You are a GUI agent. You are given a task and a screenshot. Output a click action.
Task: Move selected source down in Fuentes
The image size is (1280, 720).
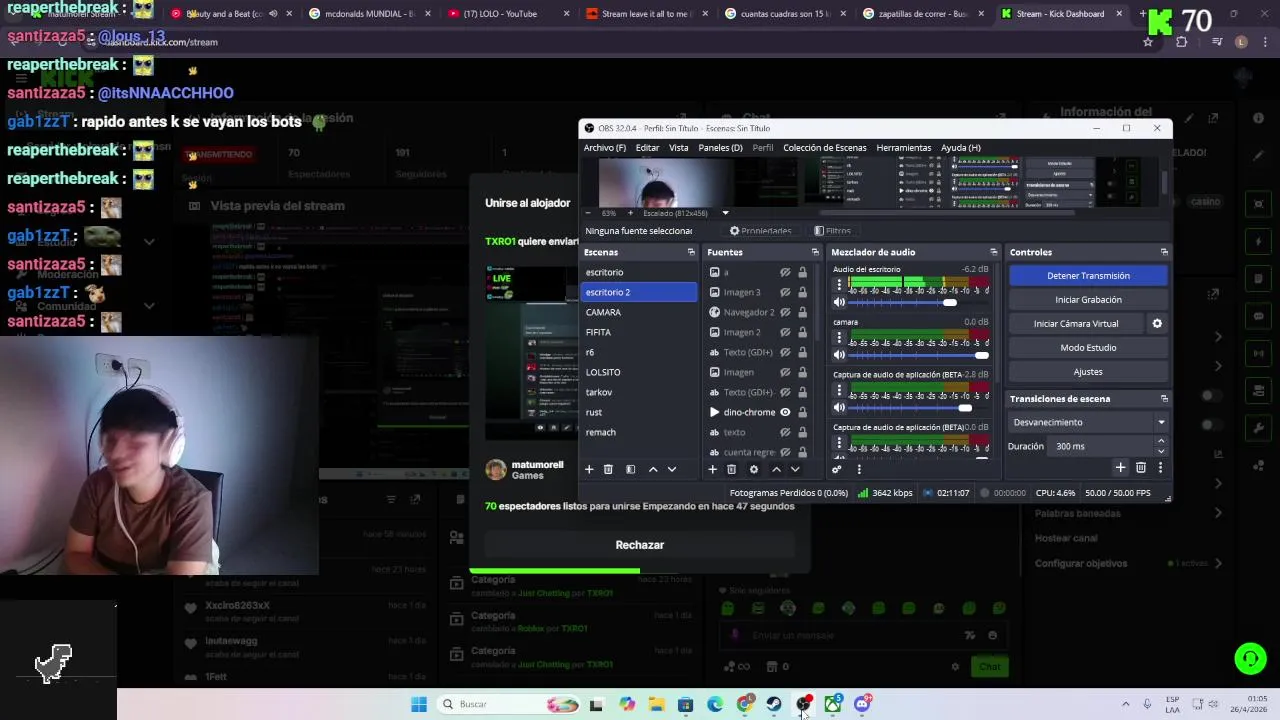point(795,469)
